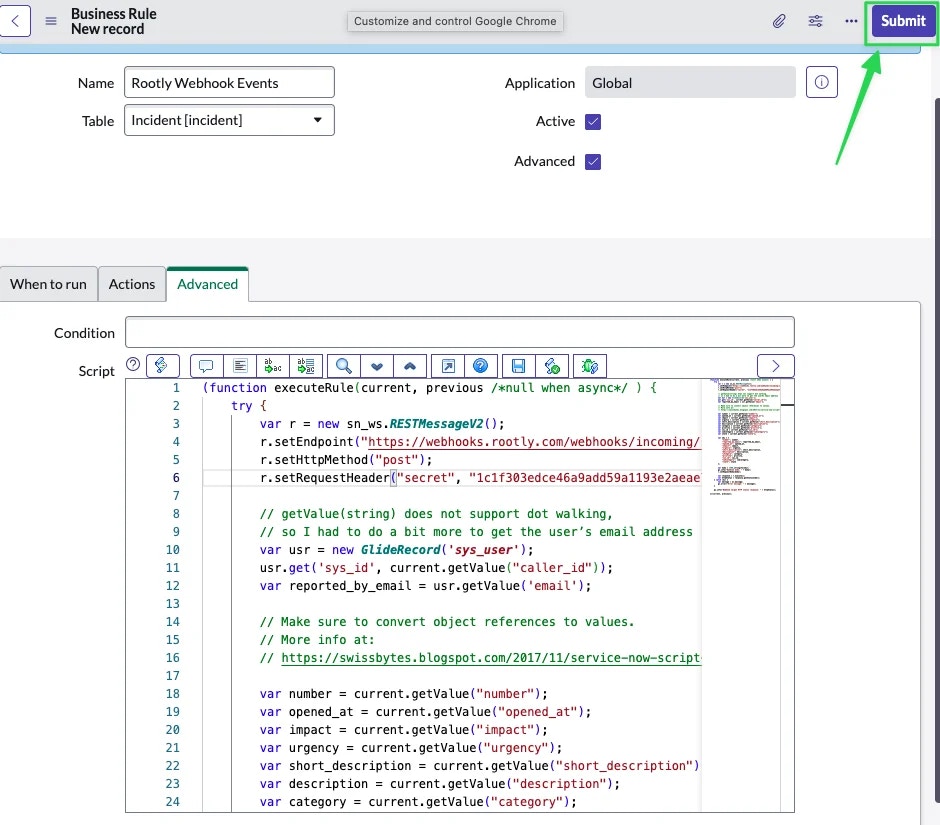The image size is (940, 825).
Task: Click the 'var number' code line
Action: (403, 694)
